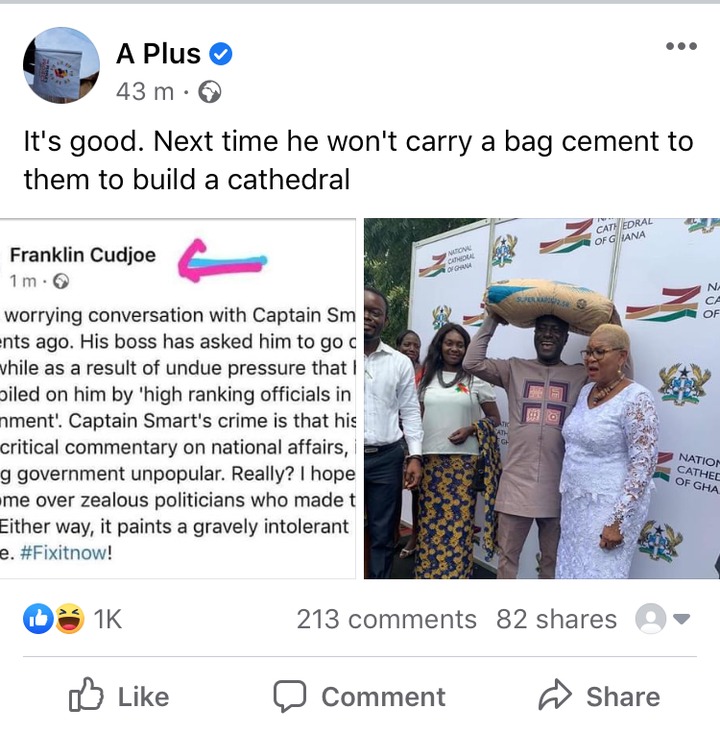Screen dimensions: 720x733
Task: Open the 213 comments link
Action: click(387, 619)
